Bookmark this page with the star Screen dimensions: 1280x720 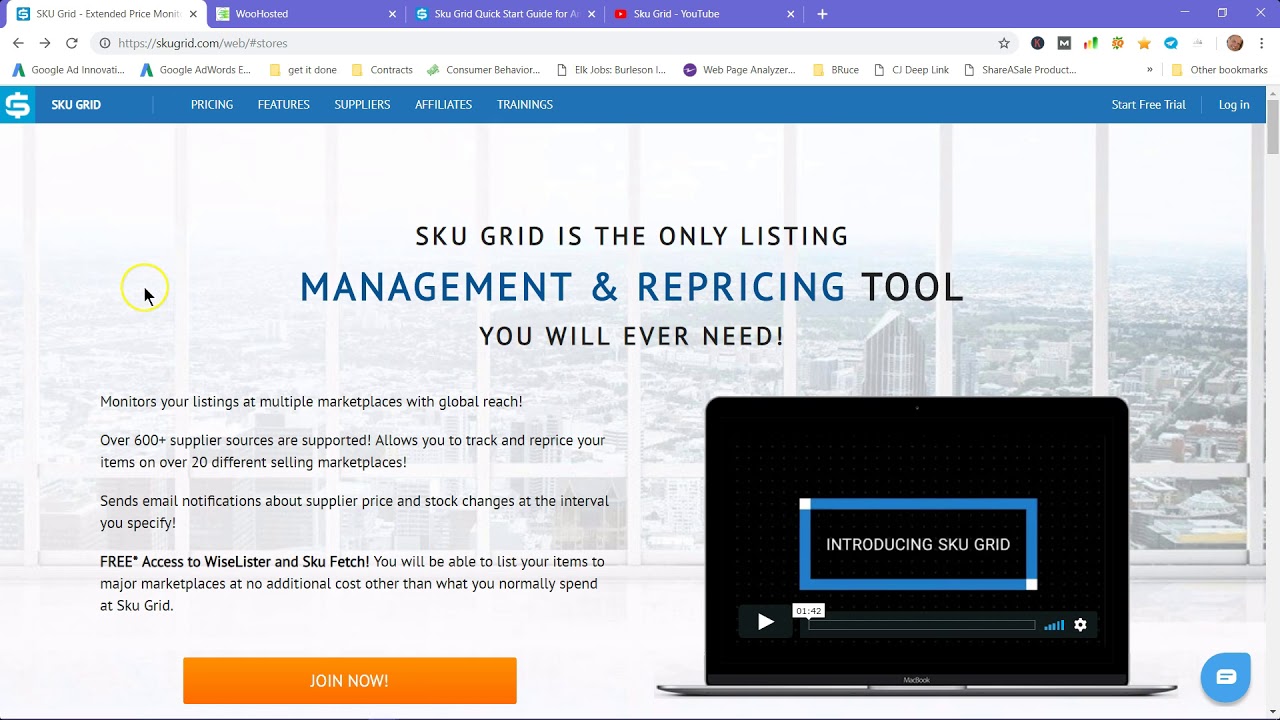pyautogui.click(x=1004, y=43)
